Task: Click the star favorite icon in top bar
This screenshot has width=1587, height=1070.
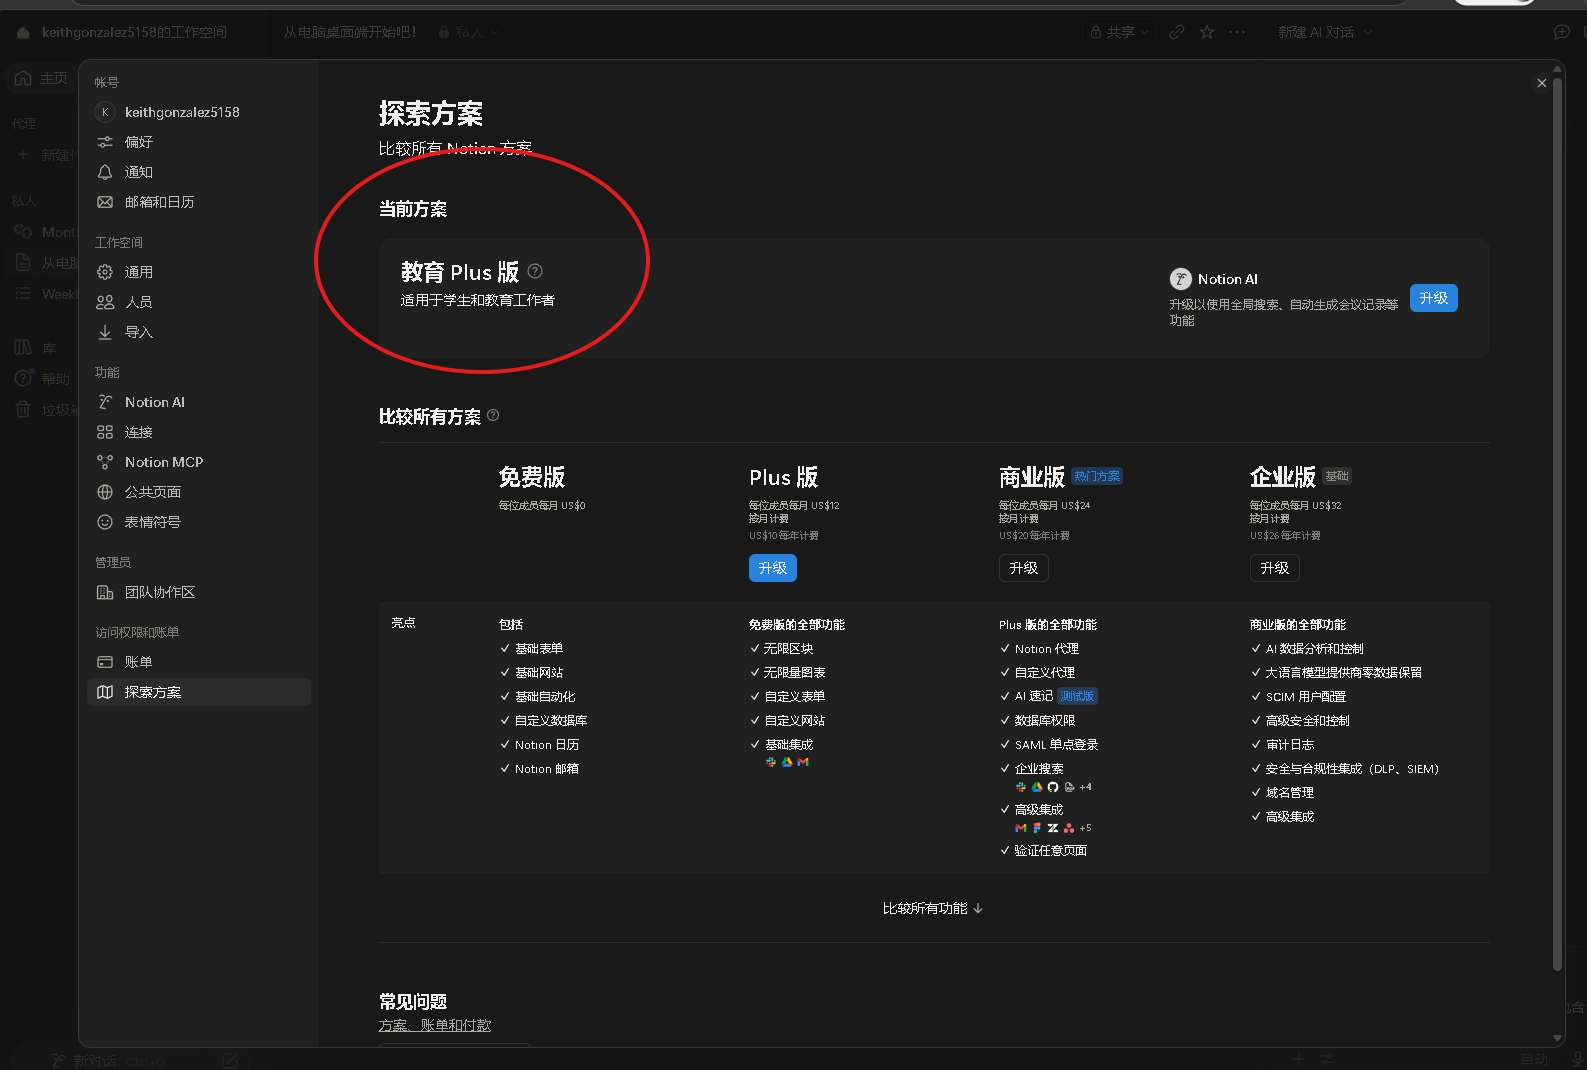Action: (1207, 32)
